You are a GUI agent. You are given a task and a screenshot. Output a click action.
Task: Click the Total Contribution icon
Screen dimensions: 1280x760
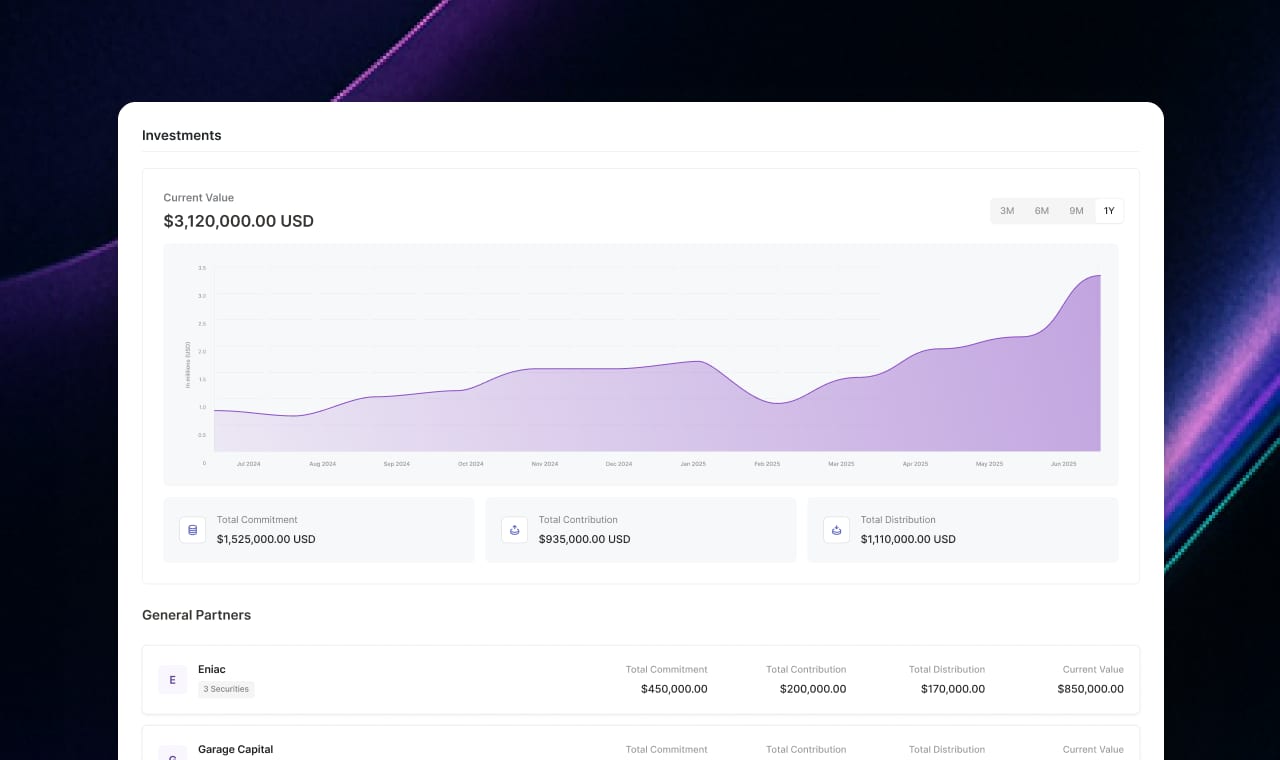(x=515, y=530)
